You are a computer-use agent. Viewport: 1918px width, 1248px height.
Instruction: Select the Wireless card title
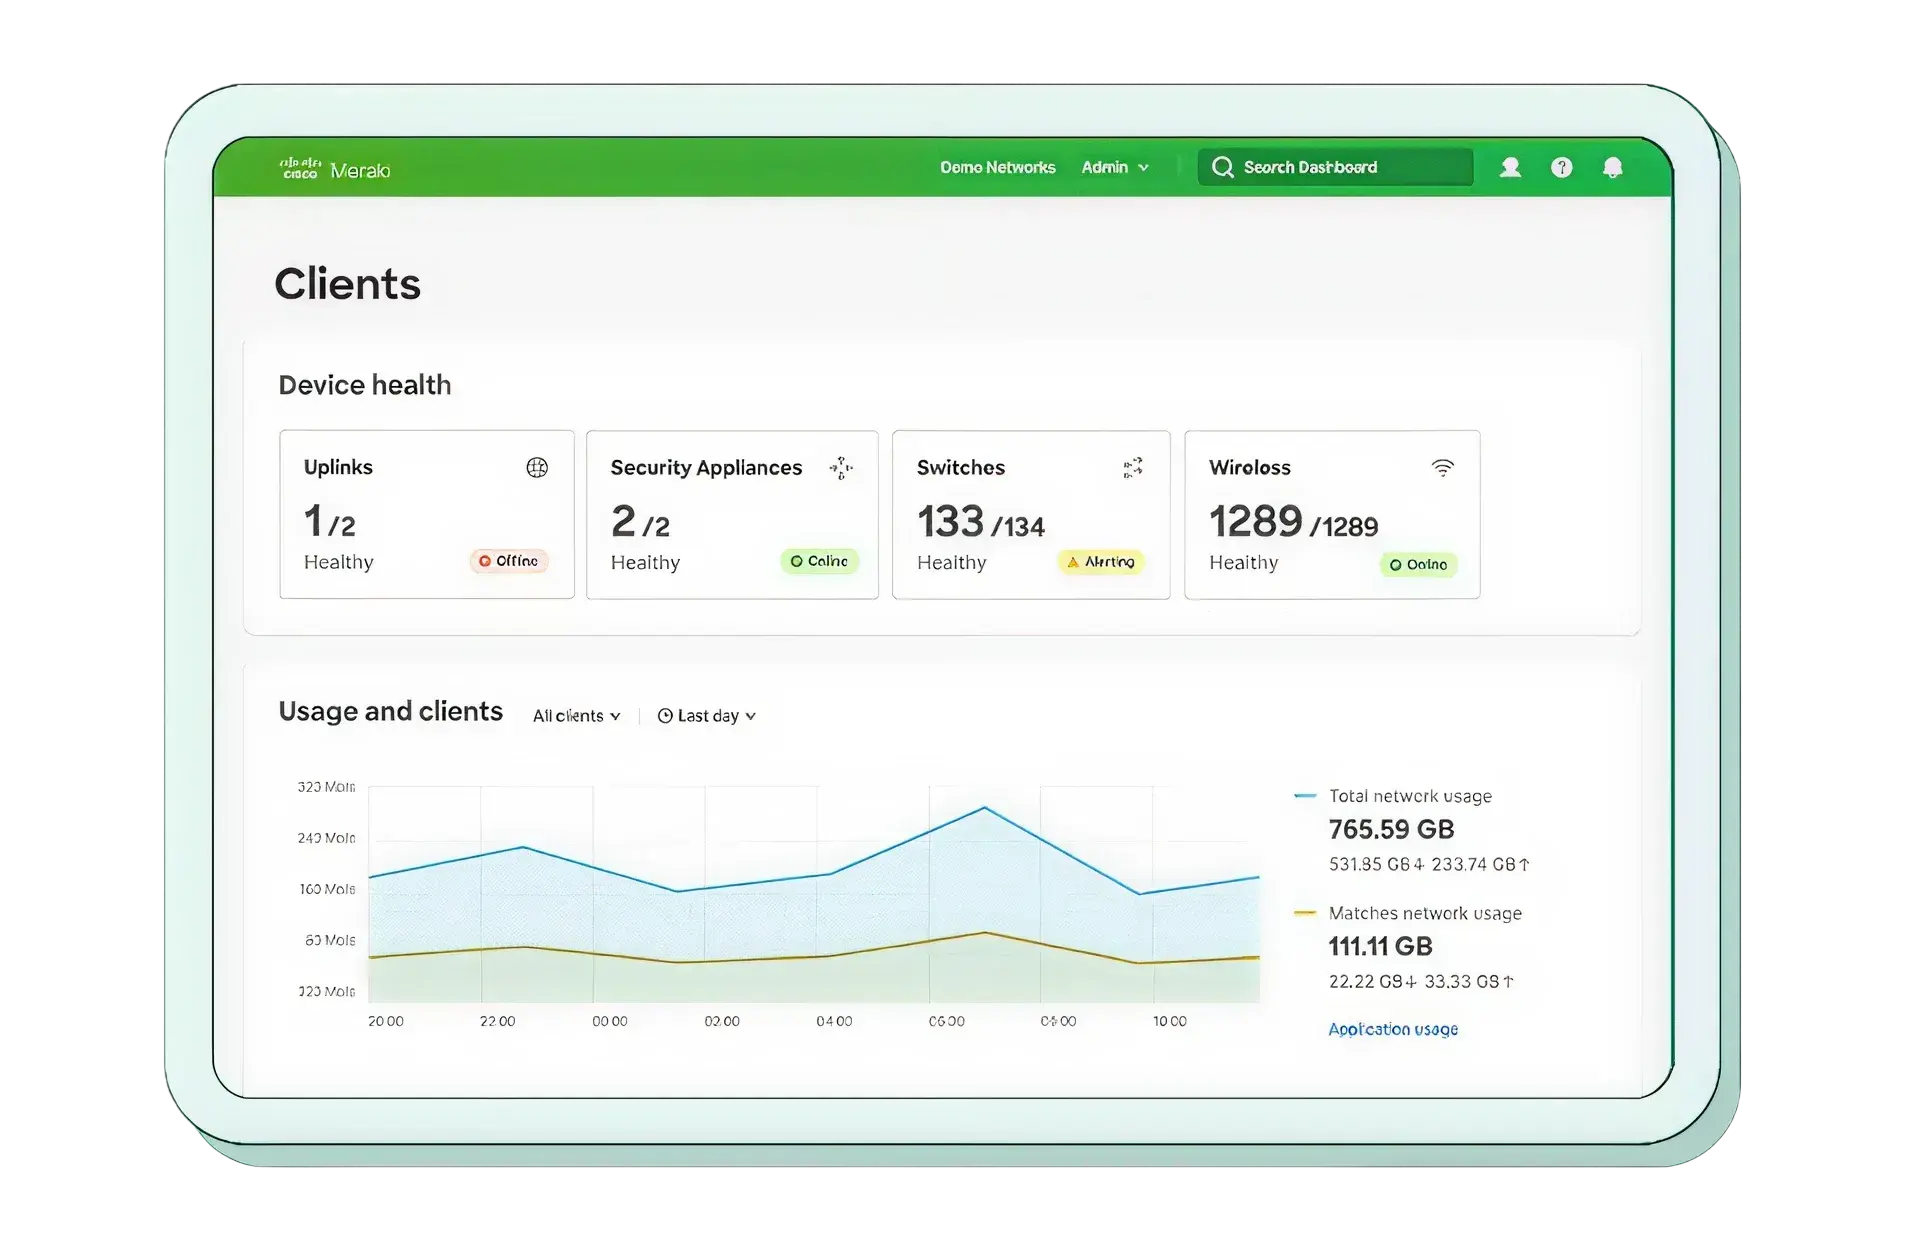pos(1250,467)
